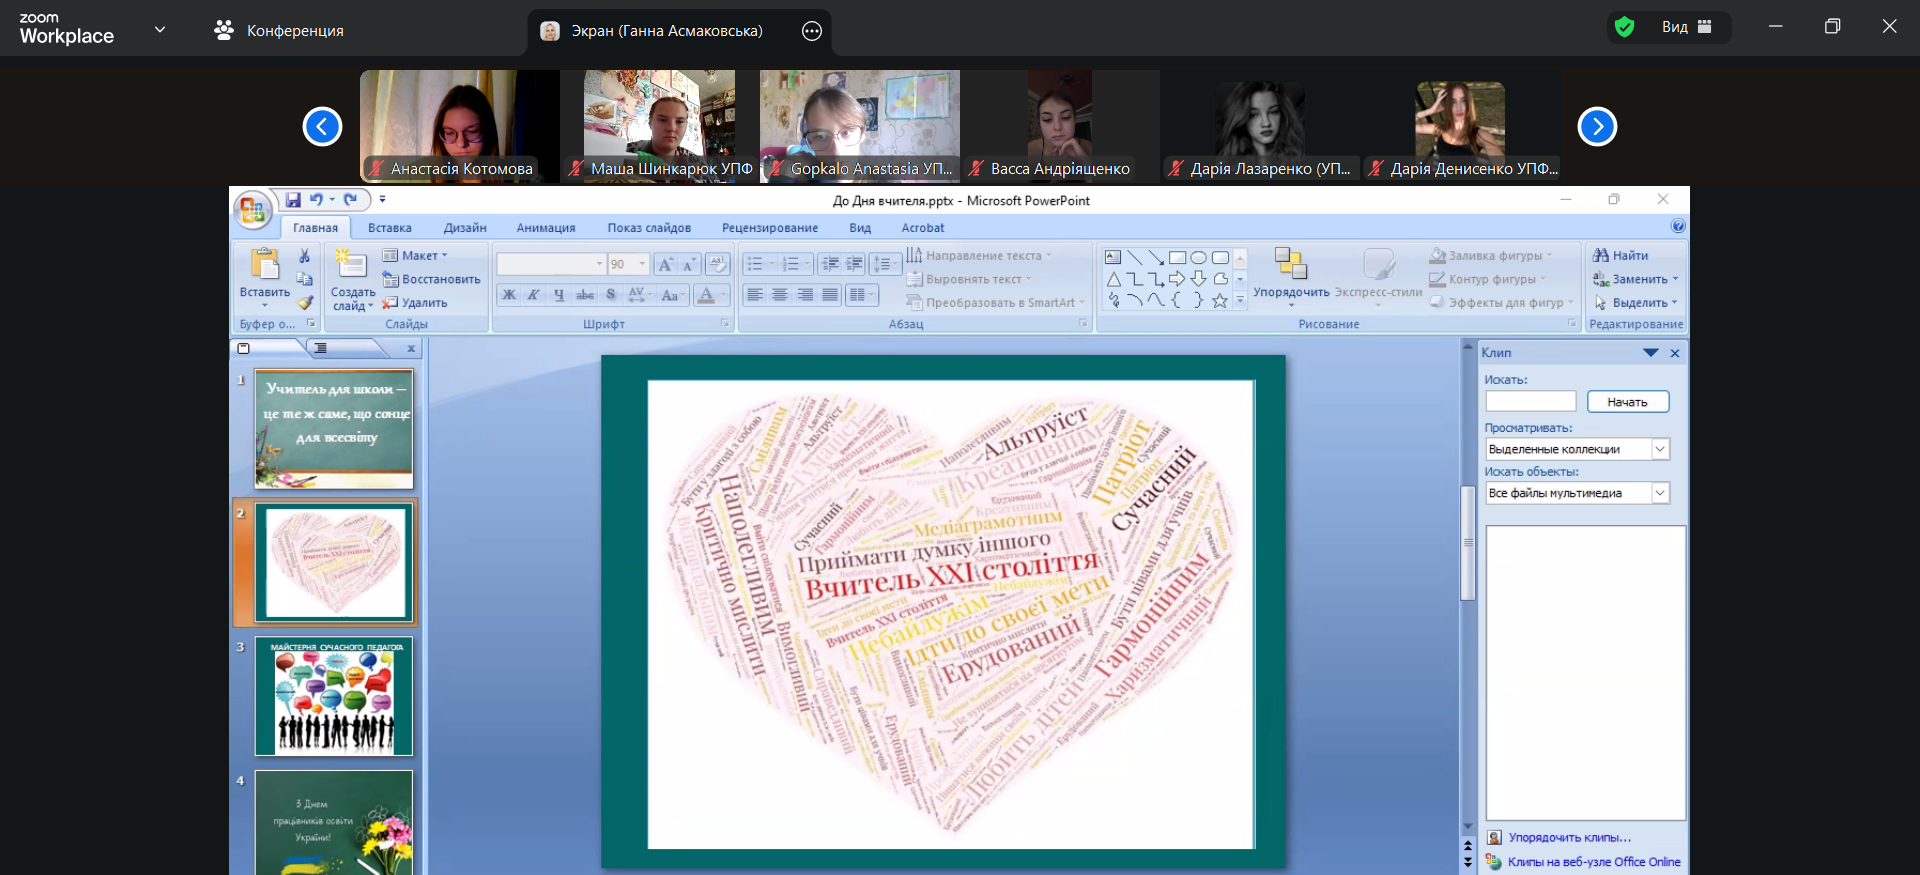Open the font size dropdown showing 90
This screenshot has height=875, width=1920.
coord(642,265)
